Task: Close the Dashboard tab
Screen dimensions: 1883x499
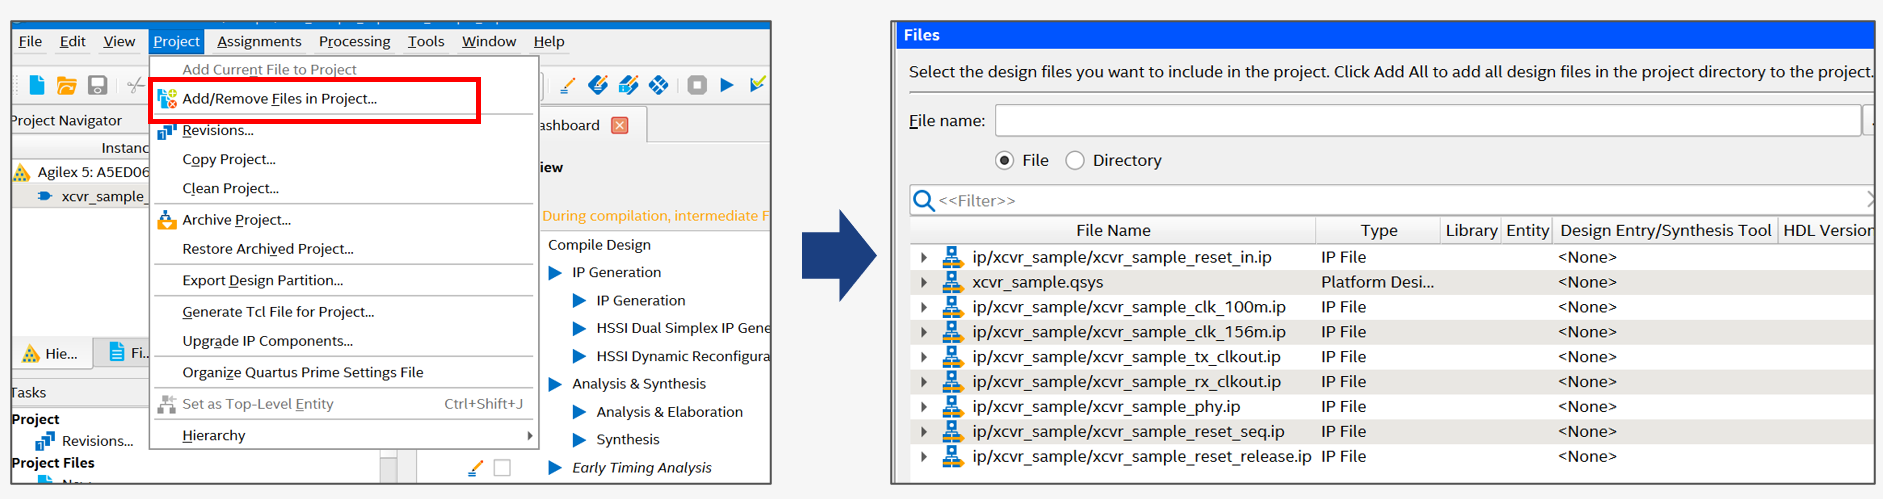Action: pos(620,125)
